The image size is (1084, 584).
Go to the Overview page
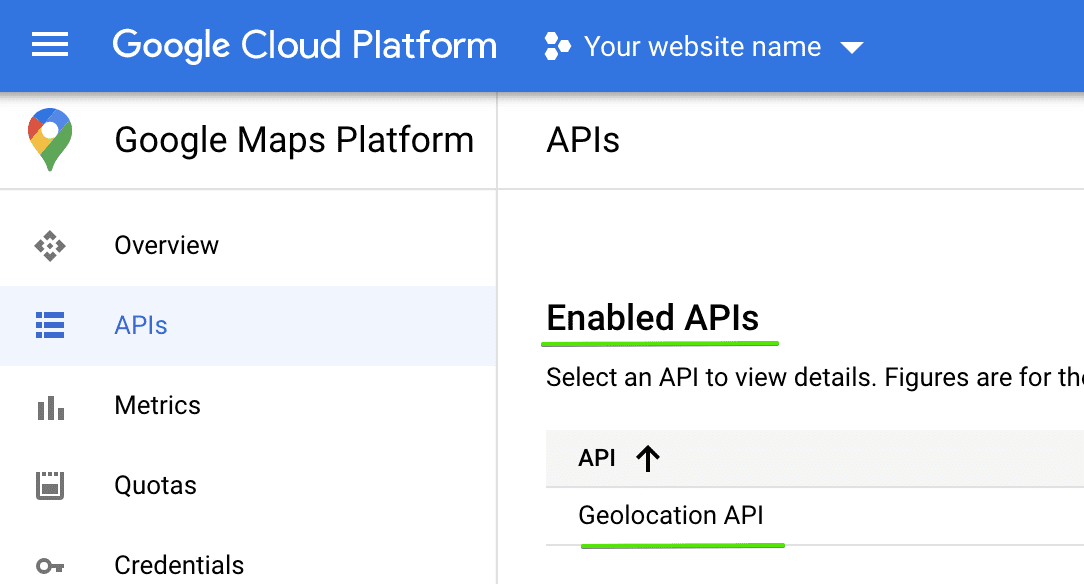[166, 246]
